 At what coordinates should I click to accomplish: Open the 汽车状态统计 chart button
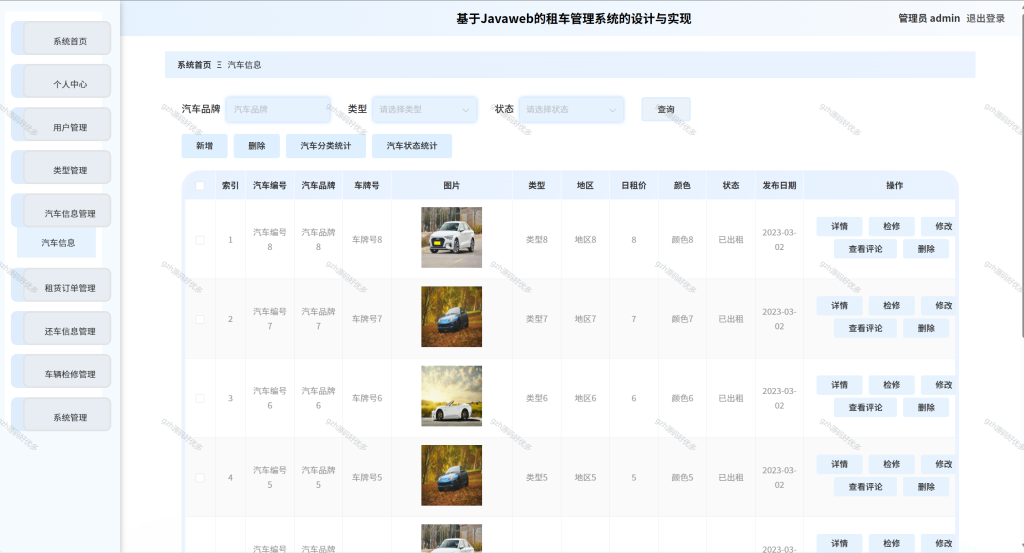coord(412,146)
